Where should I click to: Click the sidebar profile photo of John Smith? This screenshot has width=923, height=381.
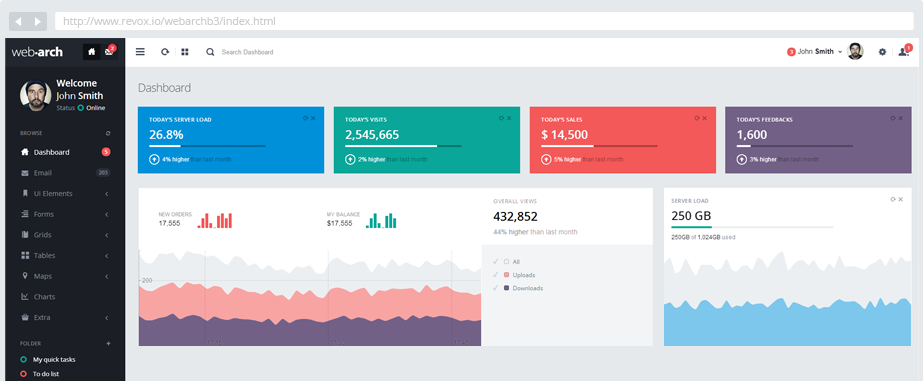(35, 95)
